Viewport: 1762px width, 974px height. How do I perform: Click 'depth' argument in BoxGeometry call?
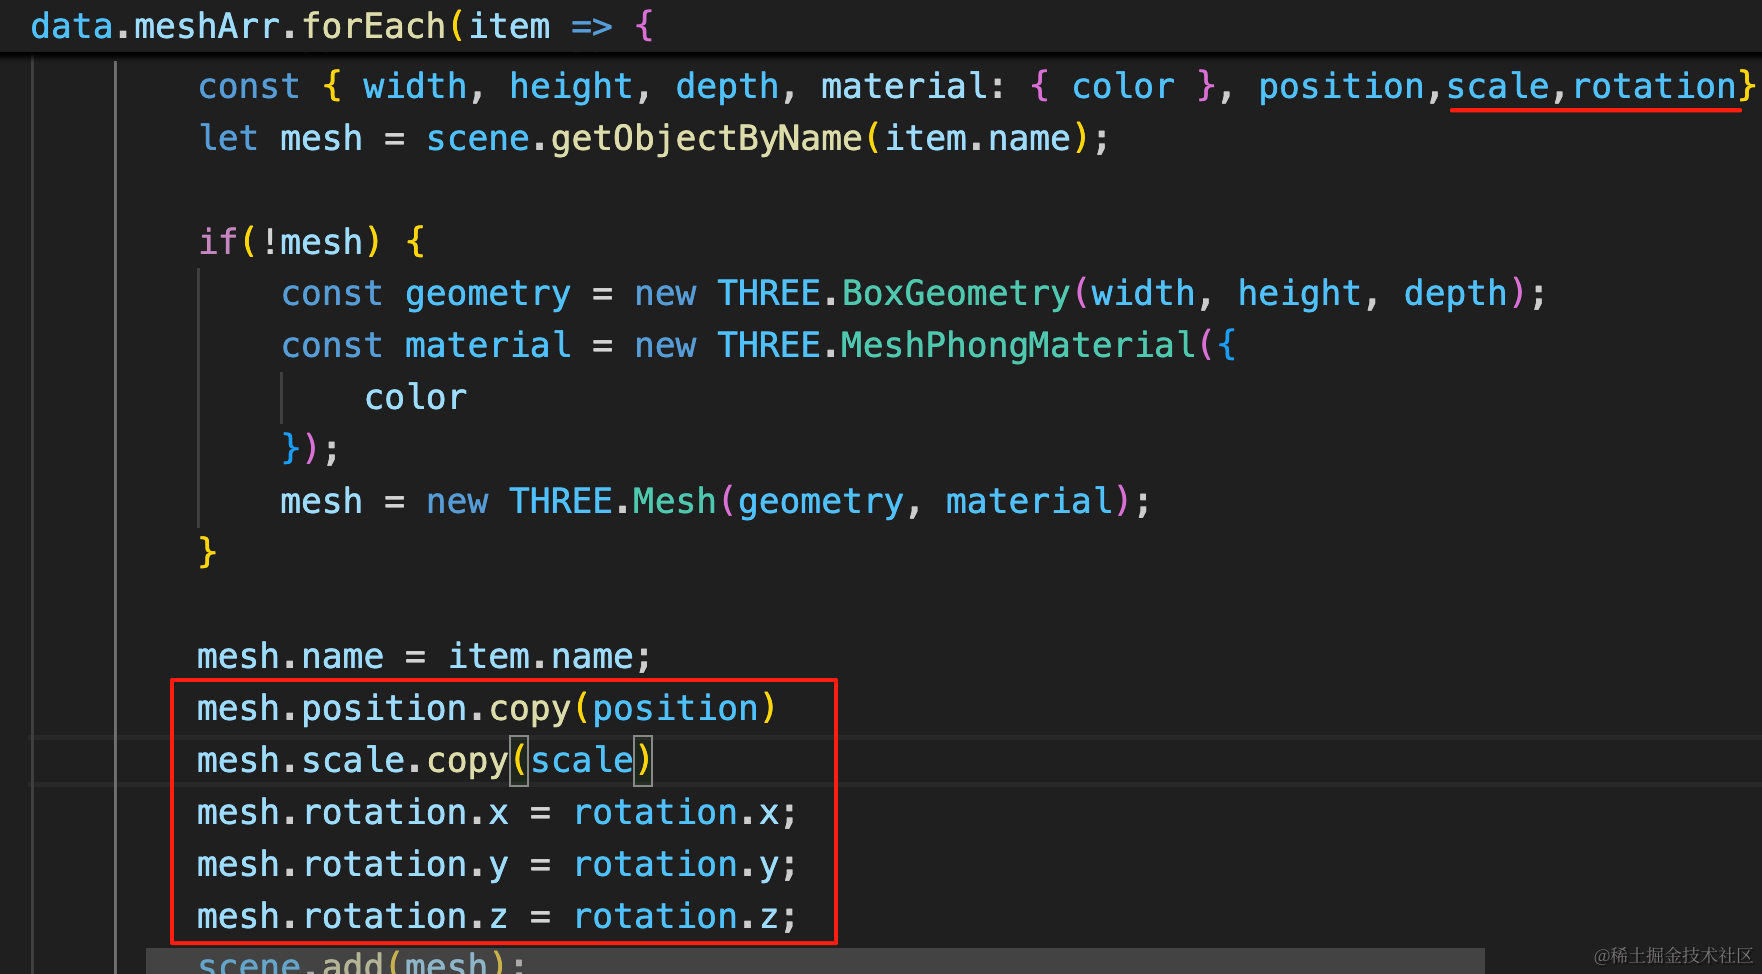[1455, 294]
